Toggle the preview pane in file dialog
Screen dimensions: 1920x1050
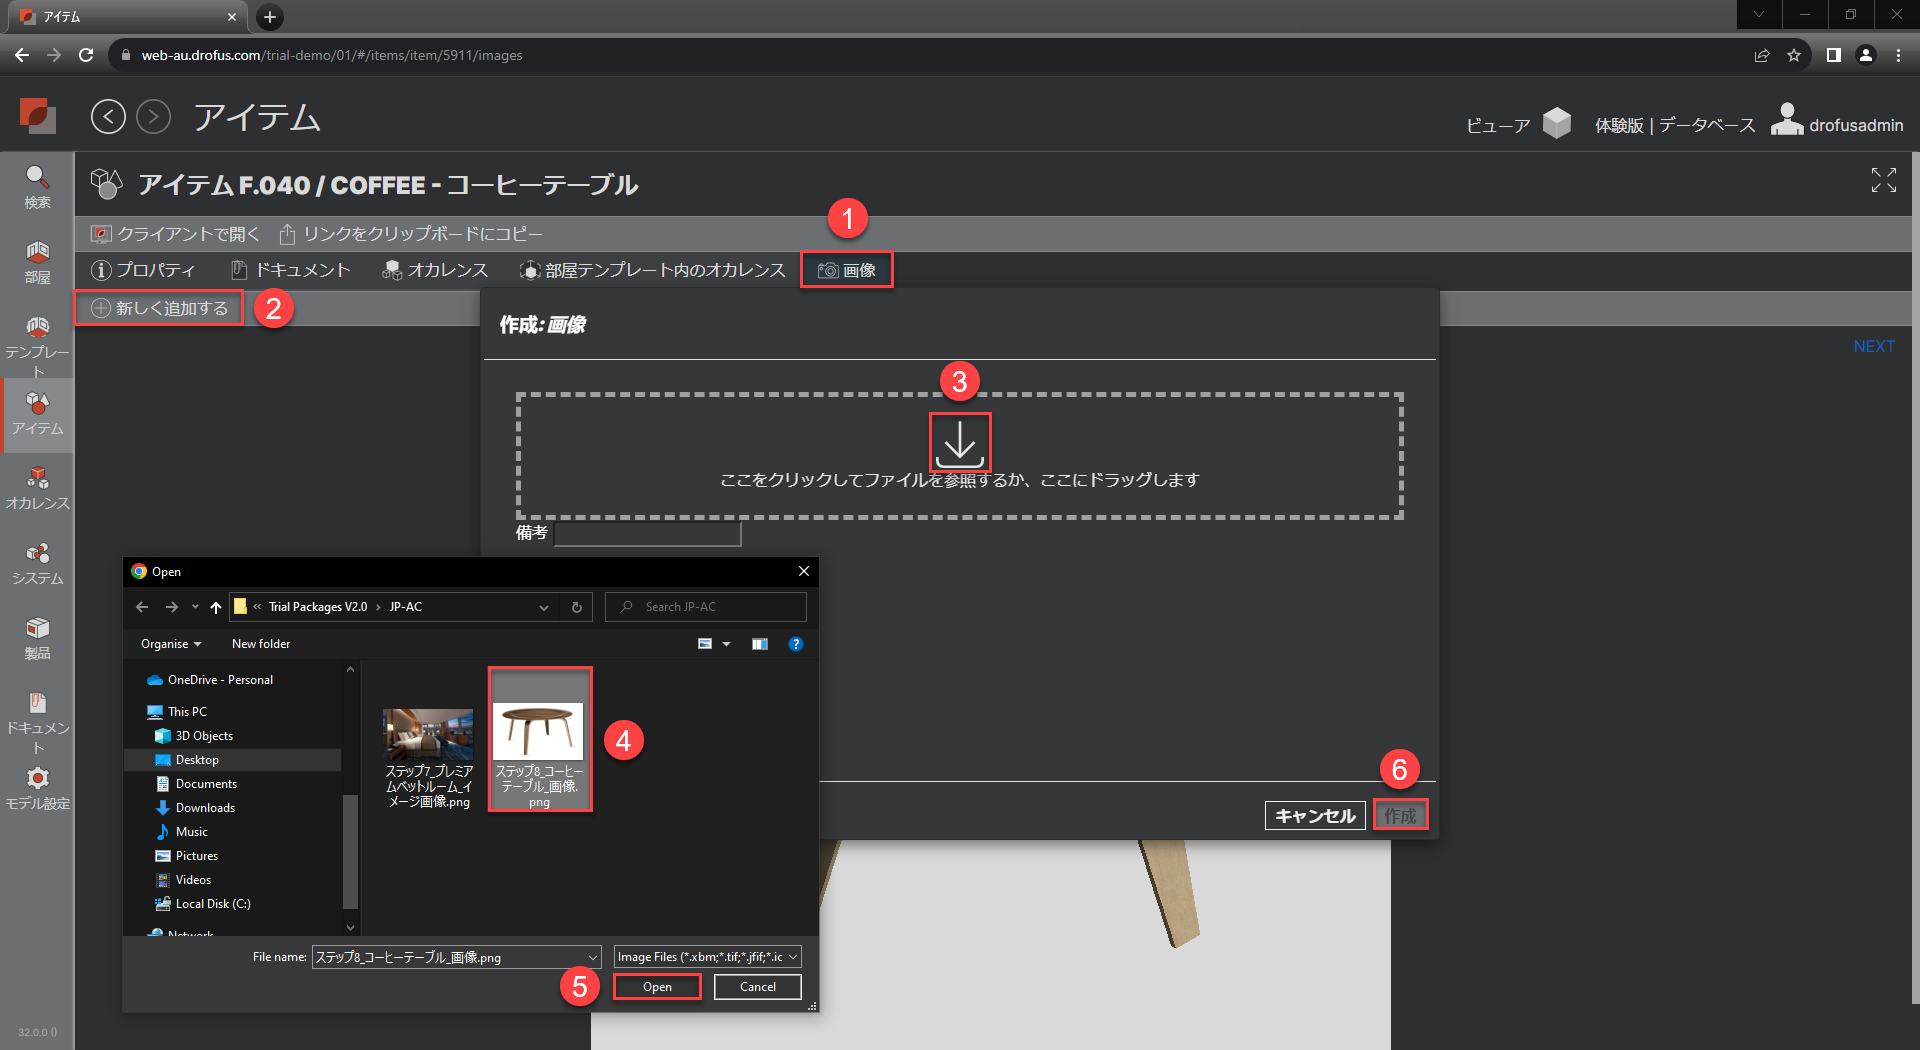click(760, 644)
